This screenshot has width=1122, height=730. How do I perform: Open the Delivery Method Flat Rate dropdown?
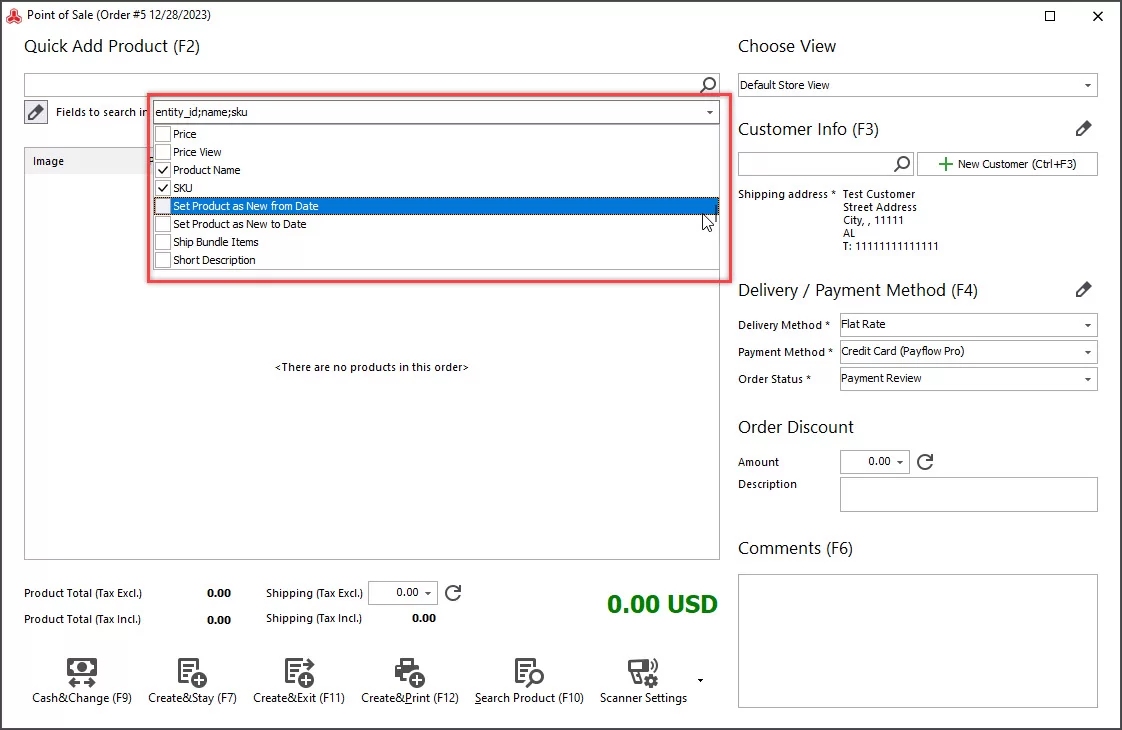[1088, 325]
